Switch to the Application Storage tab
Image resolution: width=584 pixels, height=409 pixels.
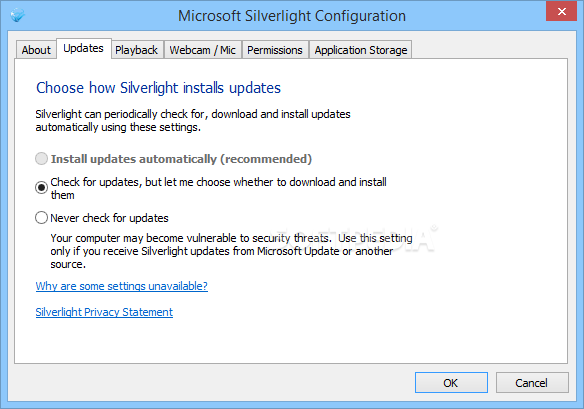[x=361, y=50]
